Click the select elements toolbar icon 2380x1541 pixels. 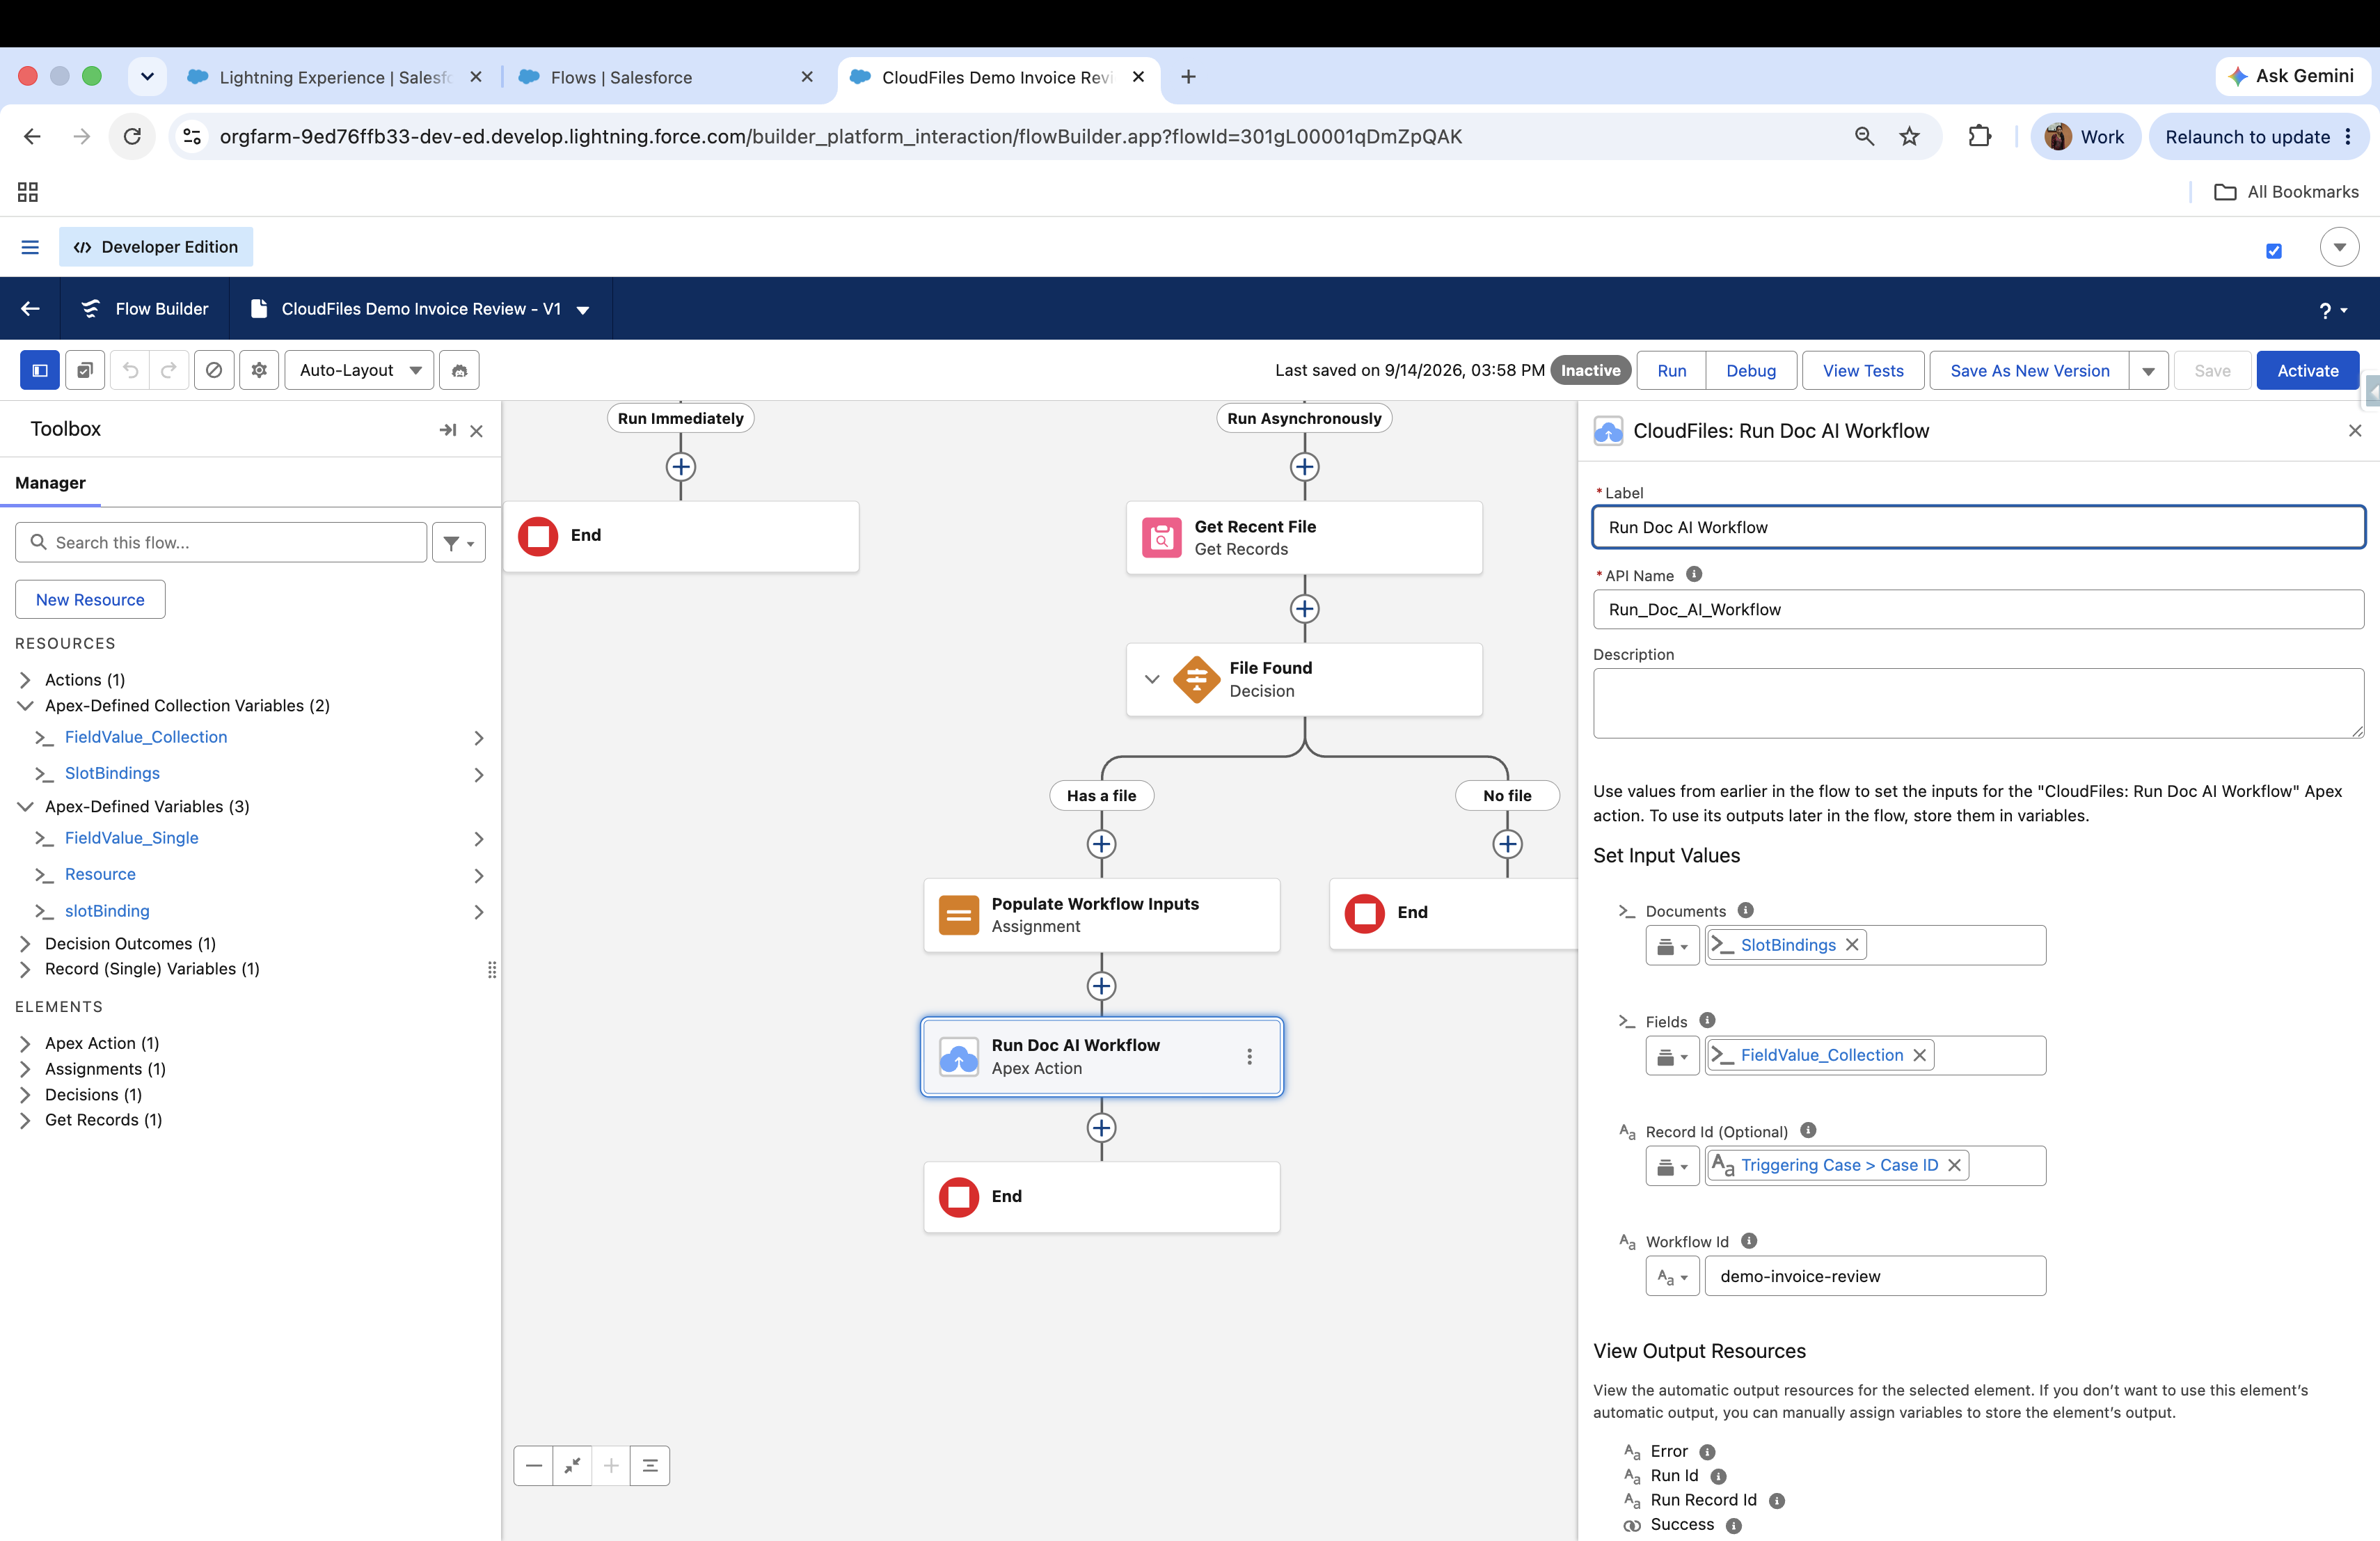(85, 370)
